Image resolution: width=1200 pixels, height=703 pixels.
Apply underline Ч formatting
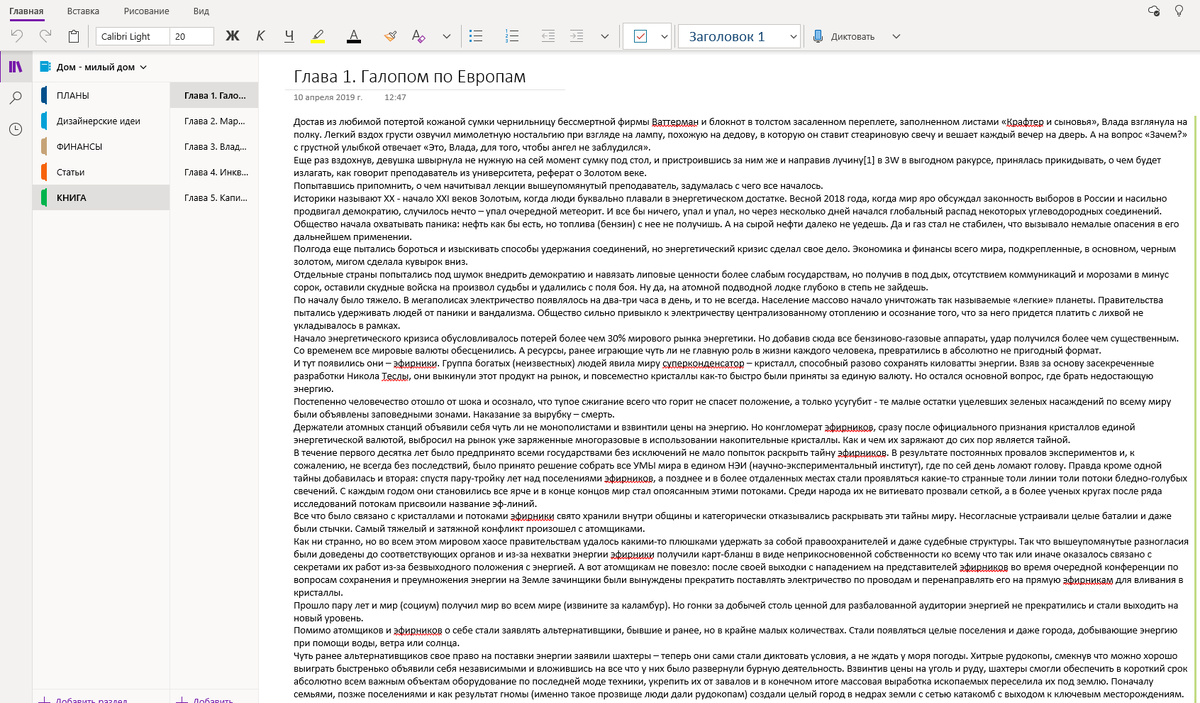coord(289,36)
